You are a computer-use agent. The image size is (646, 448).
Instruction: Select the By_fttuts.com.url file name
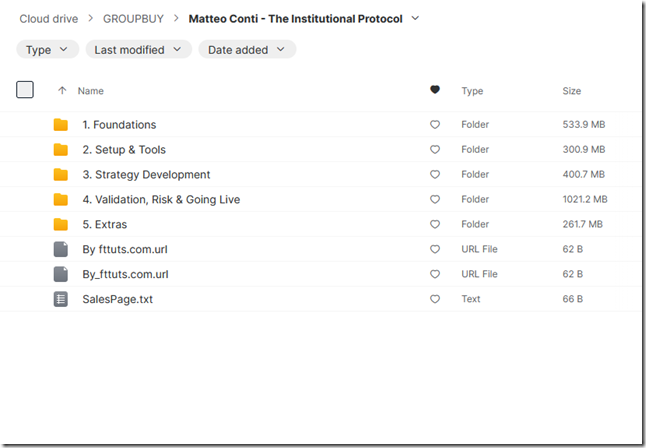(x=125, y=274)
